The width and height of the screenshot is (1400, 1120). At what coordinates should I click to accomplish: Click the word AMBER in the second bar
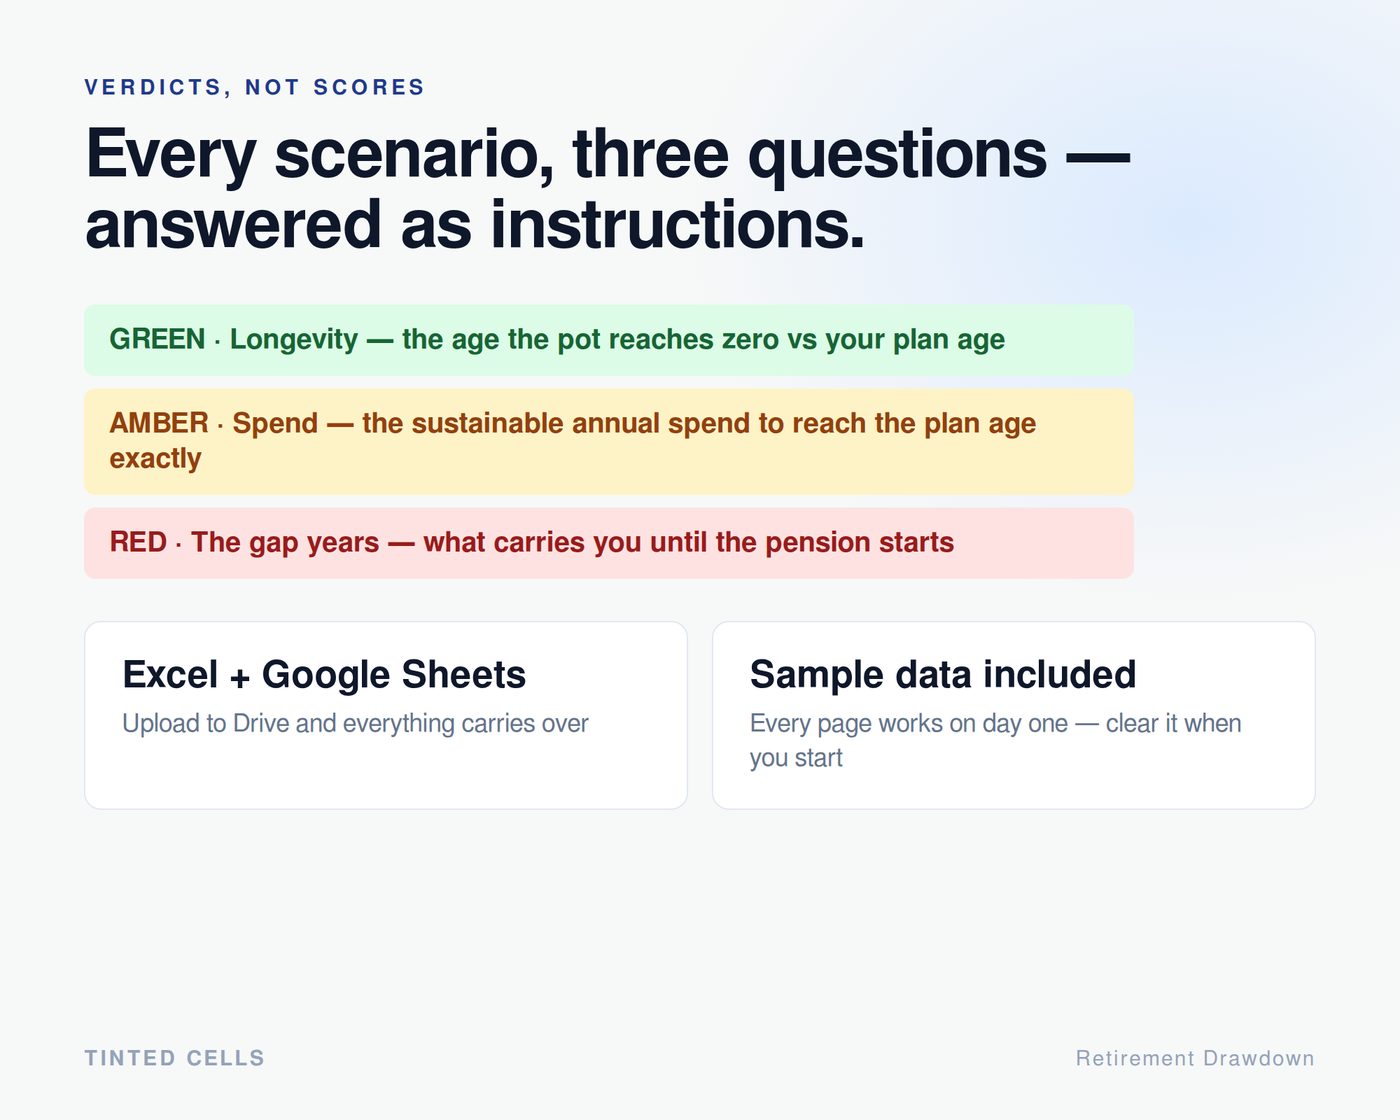[159, 423]
